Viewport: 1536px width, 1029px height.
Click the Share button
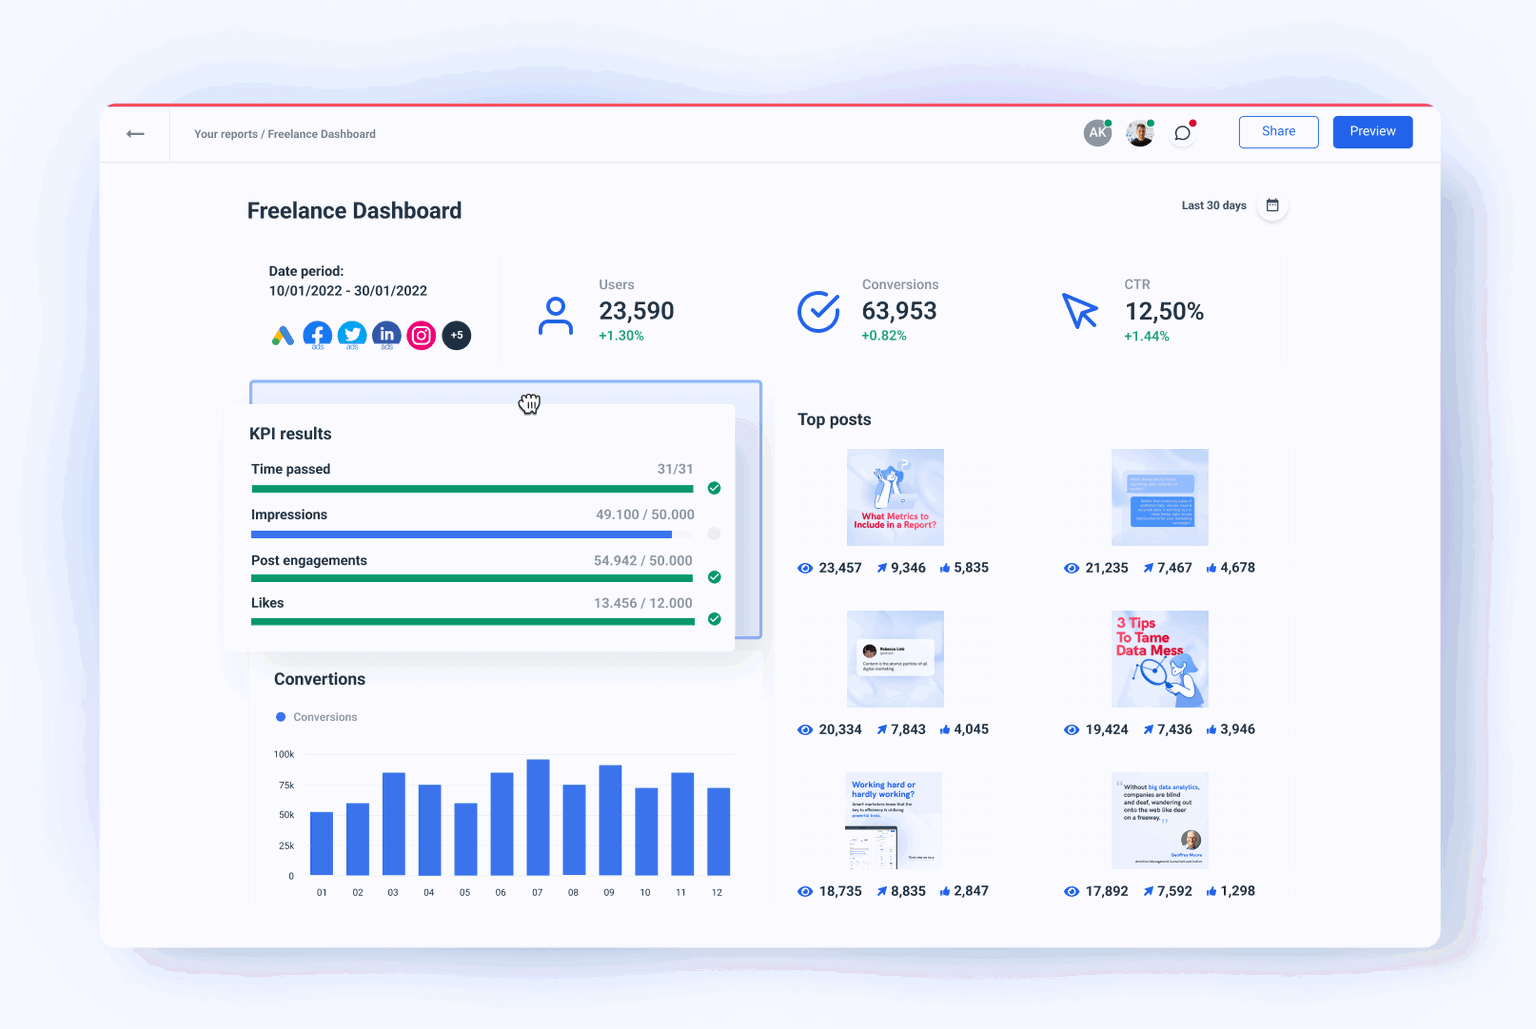point(1278,131)
